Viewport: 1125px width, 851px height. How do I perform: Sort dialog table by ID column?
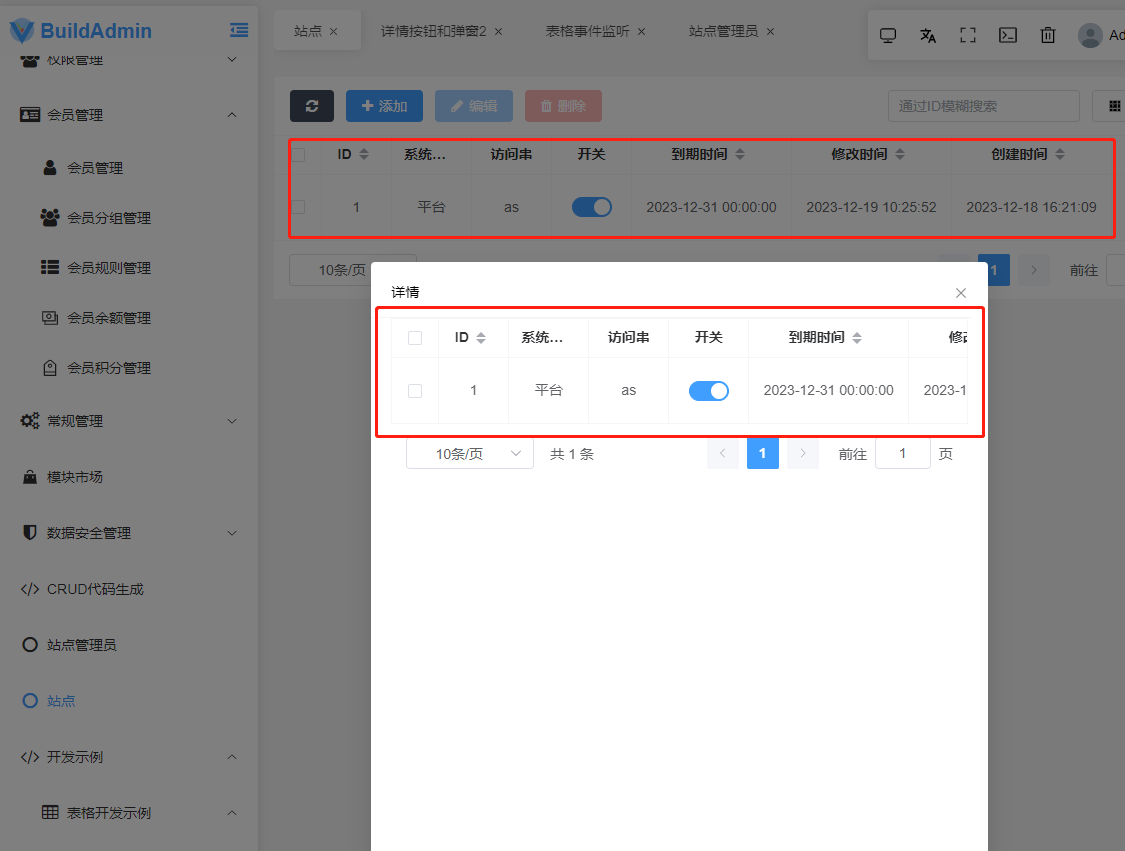click(470, 338)
